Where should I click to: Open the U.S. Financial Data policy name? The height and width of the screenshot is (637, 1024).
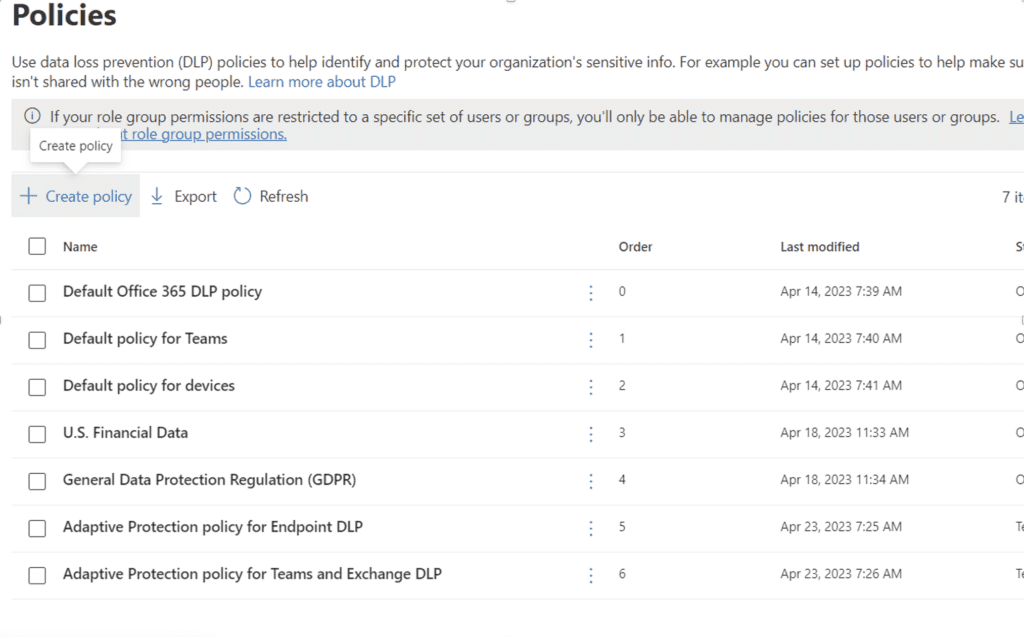pos(125,433)
